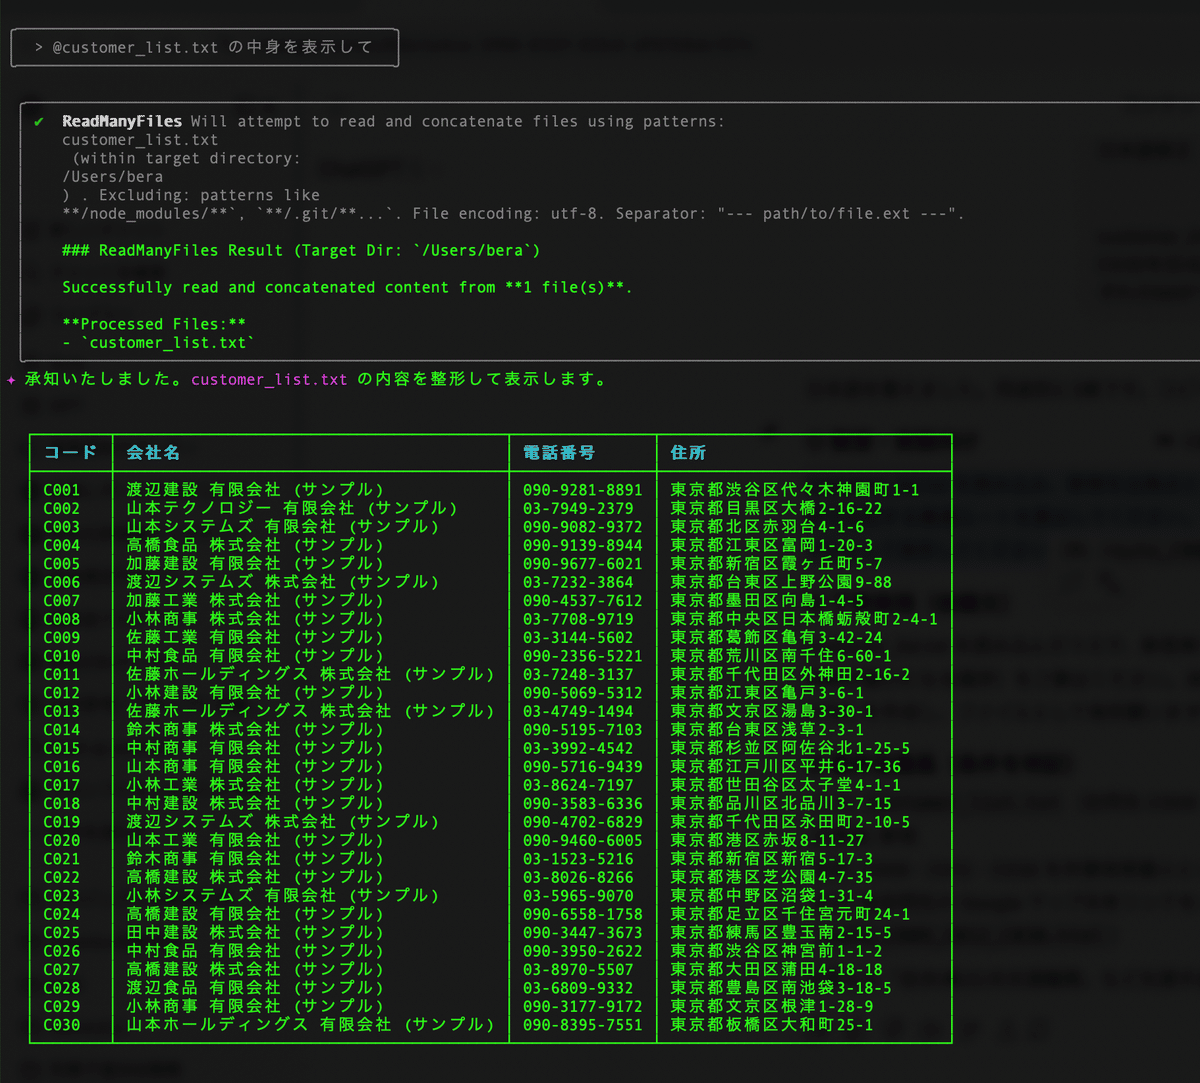Click the company name in row C015
This screenshot has height=1083, width=1200.
pyautogui.click(x=255, y=748)
